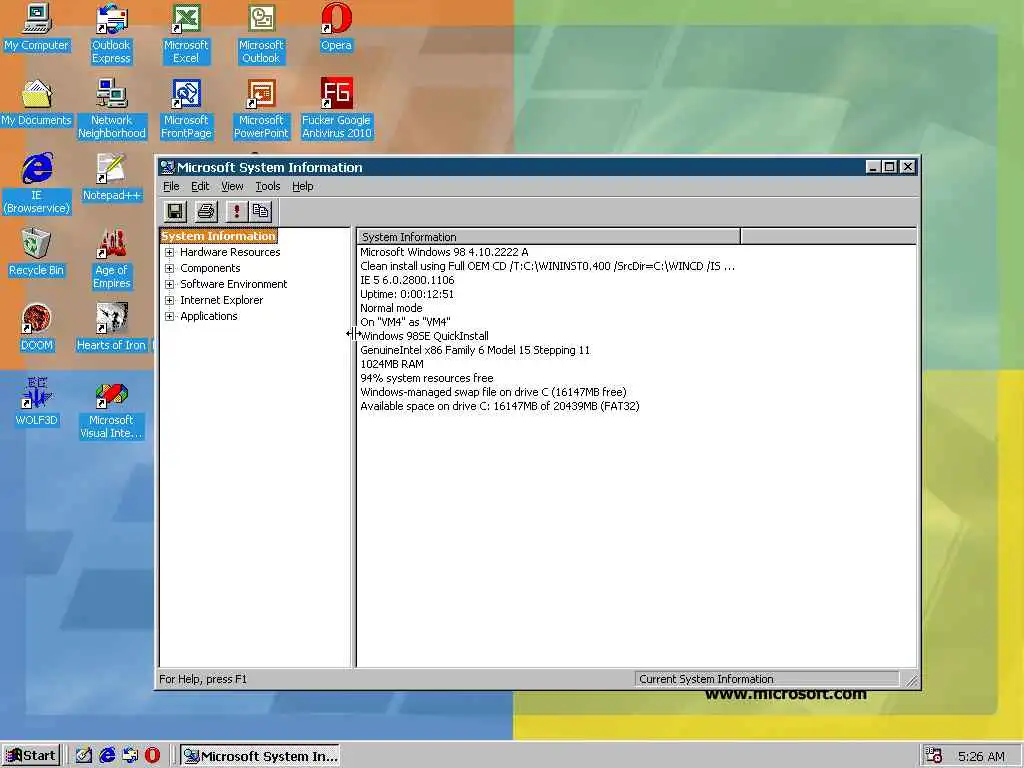The height and width of the screenshot is (768, 1024).
Task: Select Microsoft PowerPoint desktop shortcut
Action: pyautogui.click(x=261, y=109)
